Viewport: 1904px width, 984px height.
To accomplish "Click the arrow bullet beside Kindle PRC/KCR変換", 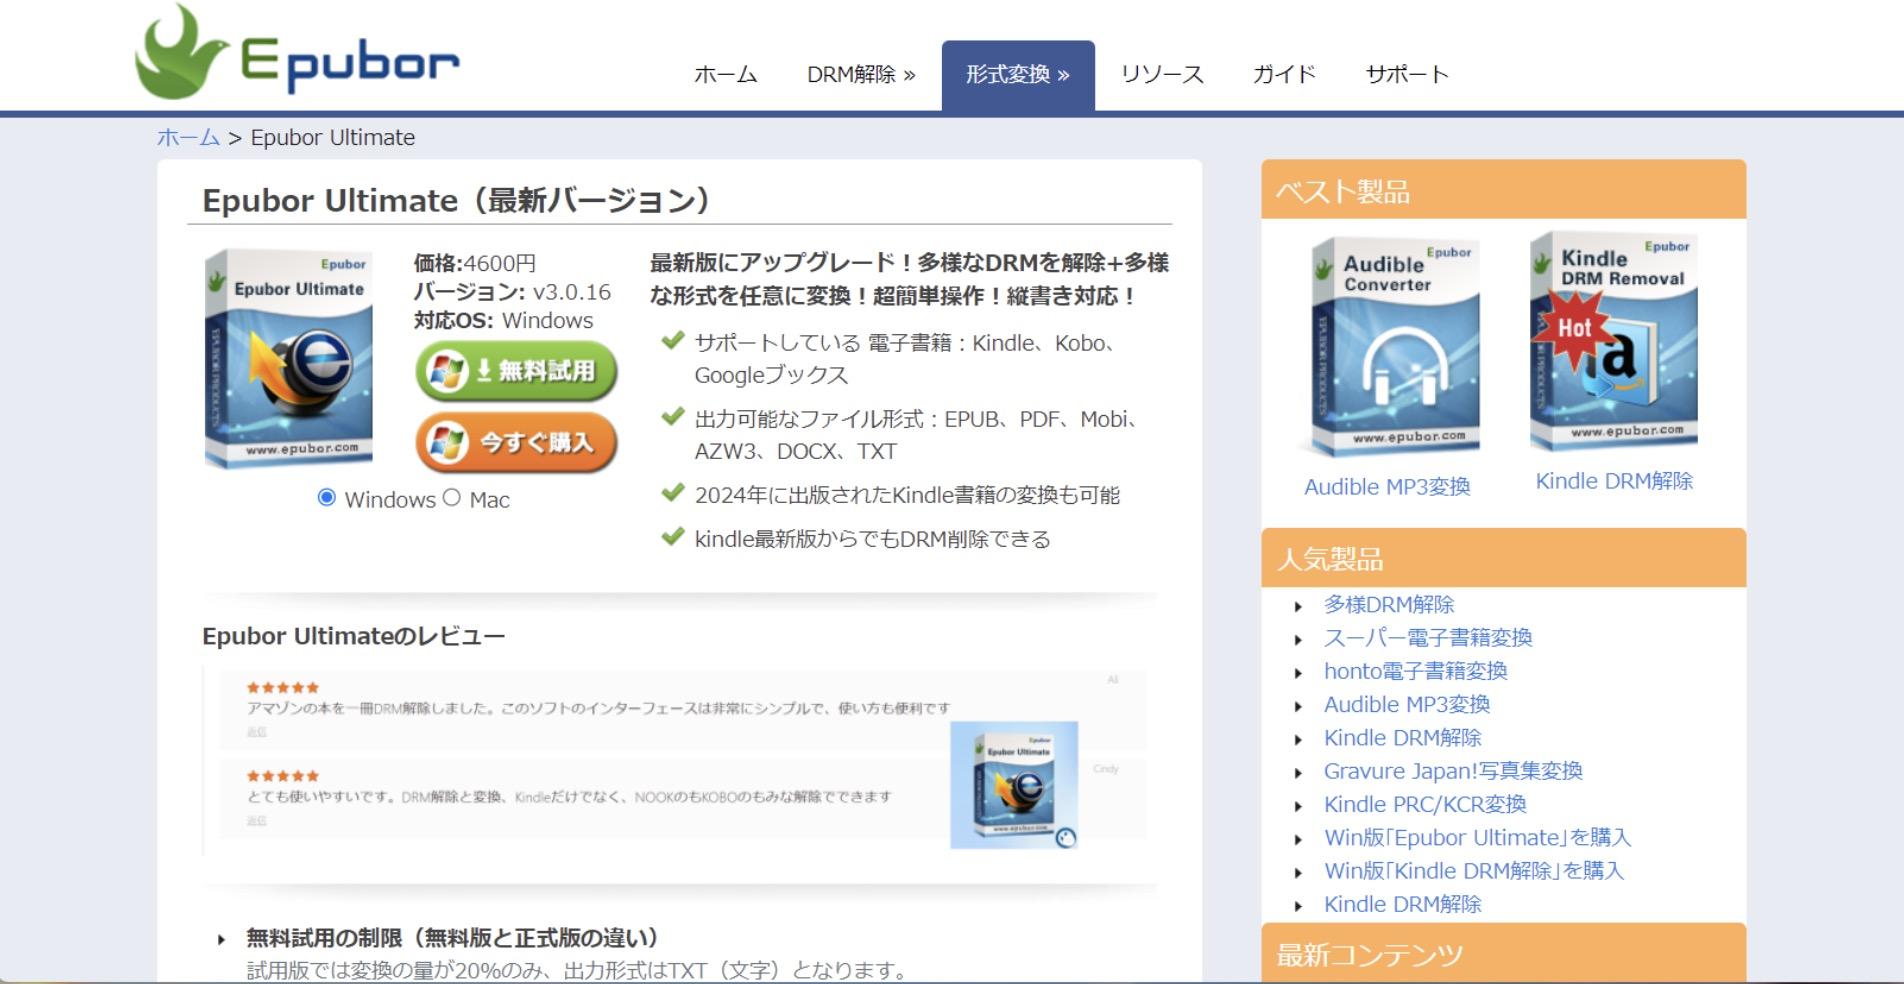I will click(1298, 806).
